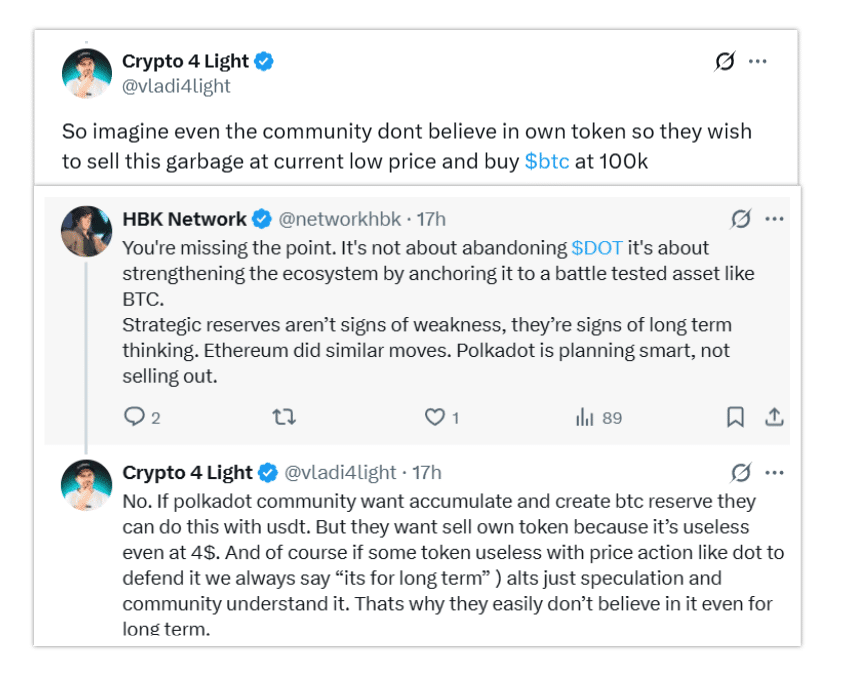Bookmark the HBK Network reply
The height and width of the screenshot is (684, 842).
tap(735, 417)
